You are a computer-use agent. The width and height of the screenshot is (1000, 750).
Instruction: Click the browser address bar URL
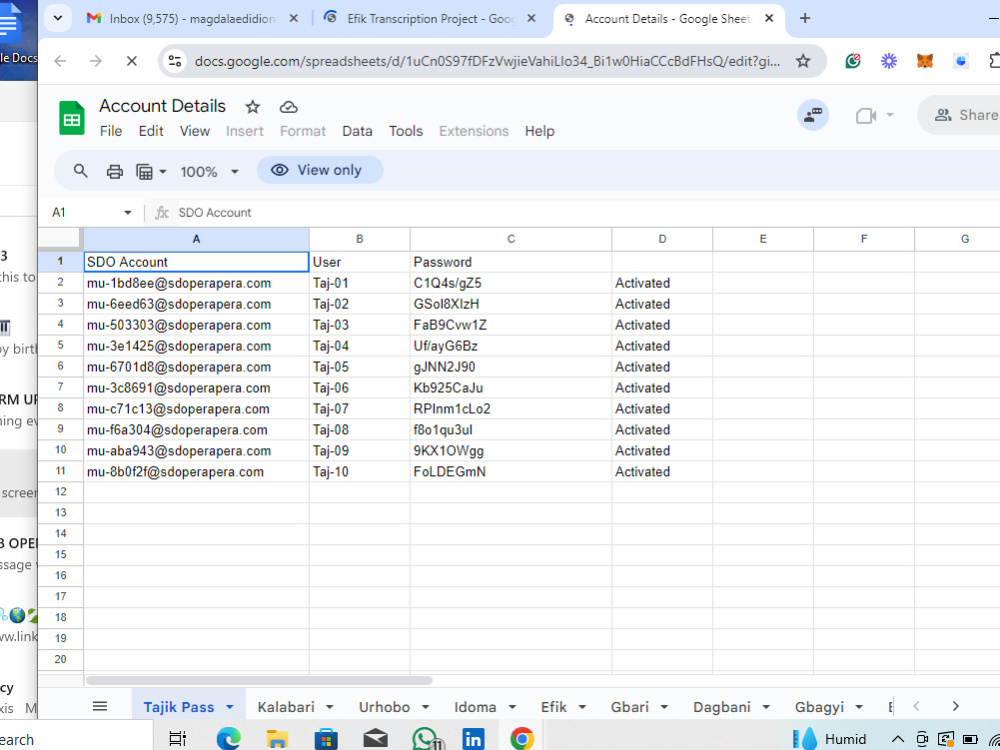click(487, 61)
